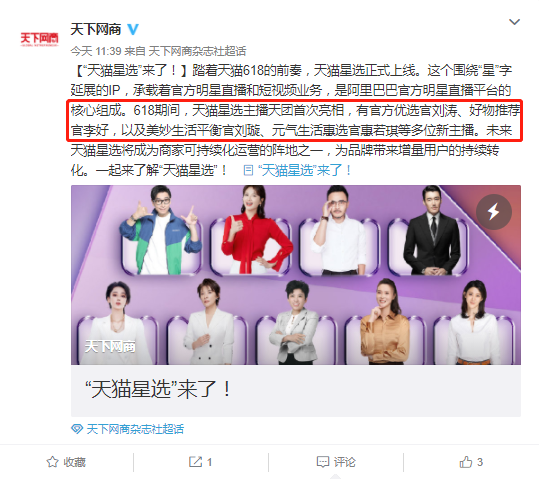Click the 天下网商 red logo avatar
The width and height of the screenshot is (539, 479).
[39, 39]
